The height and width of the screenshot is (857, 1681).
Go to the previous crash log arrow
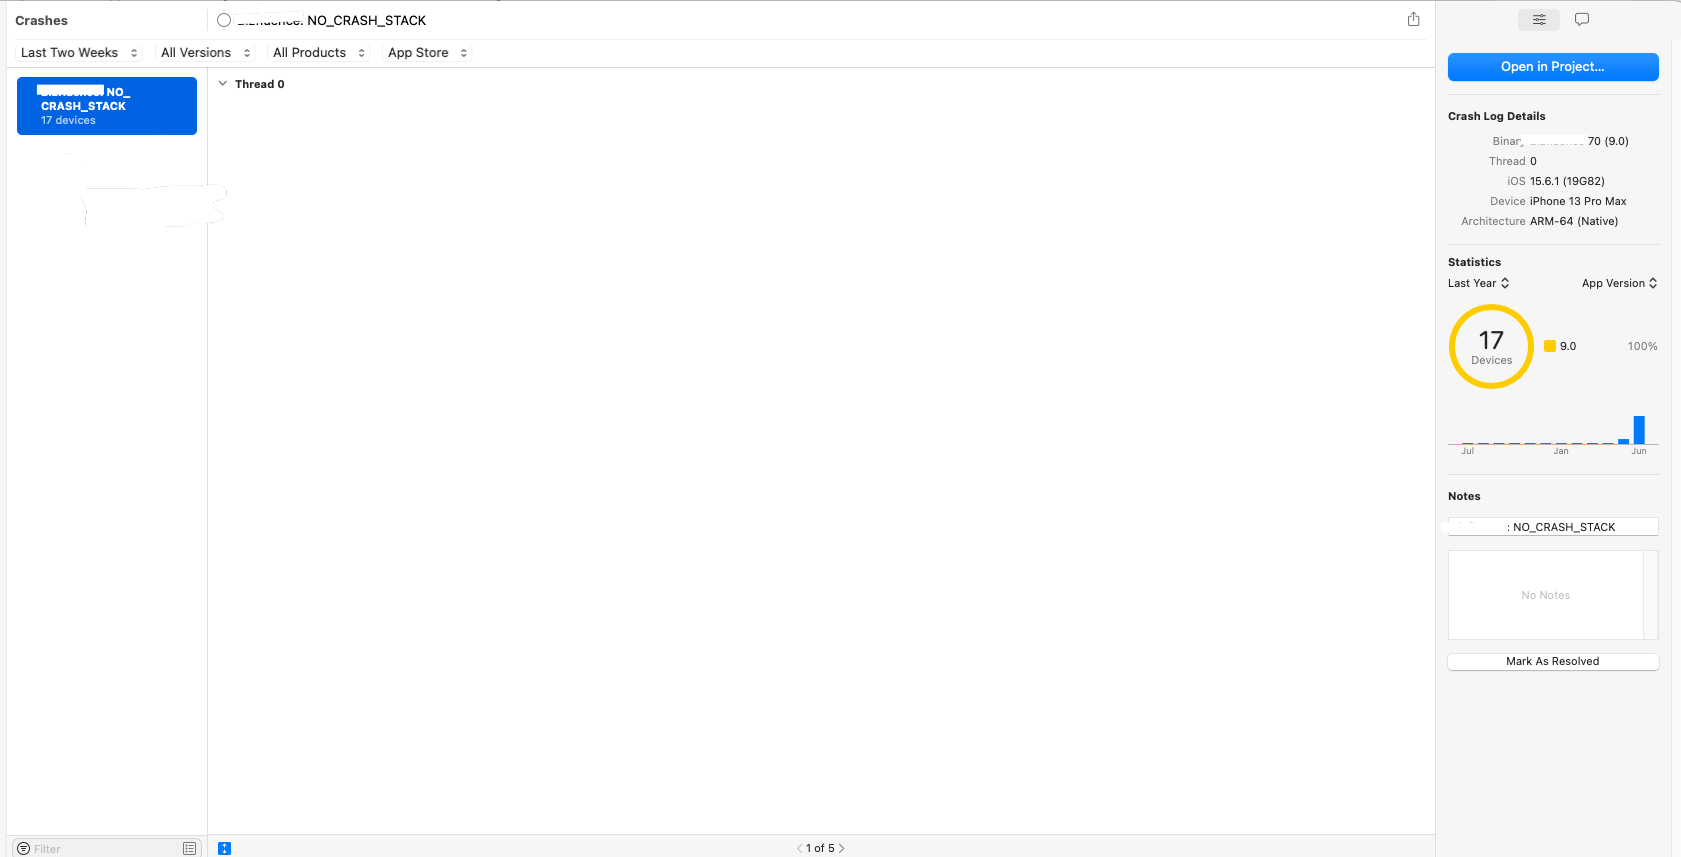click(800, 848)
